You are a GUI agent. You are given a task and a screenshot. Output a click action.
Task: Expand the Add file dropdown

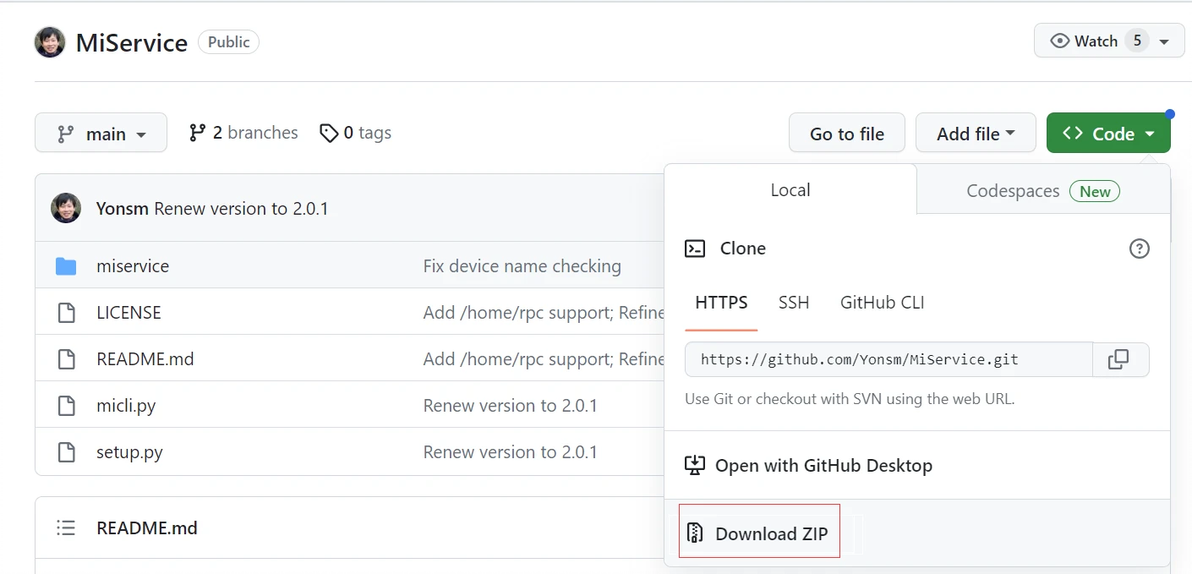975,133
